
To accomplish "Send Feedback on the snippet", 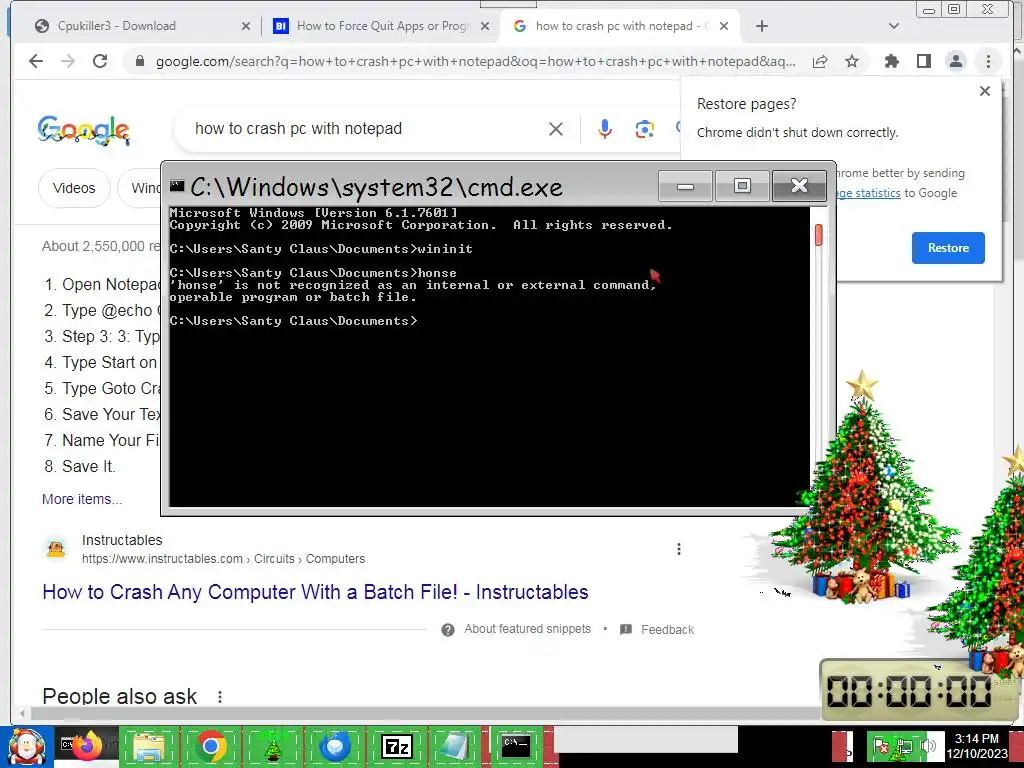I will (656, 630).
